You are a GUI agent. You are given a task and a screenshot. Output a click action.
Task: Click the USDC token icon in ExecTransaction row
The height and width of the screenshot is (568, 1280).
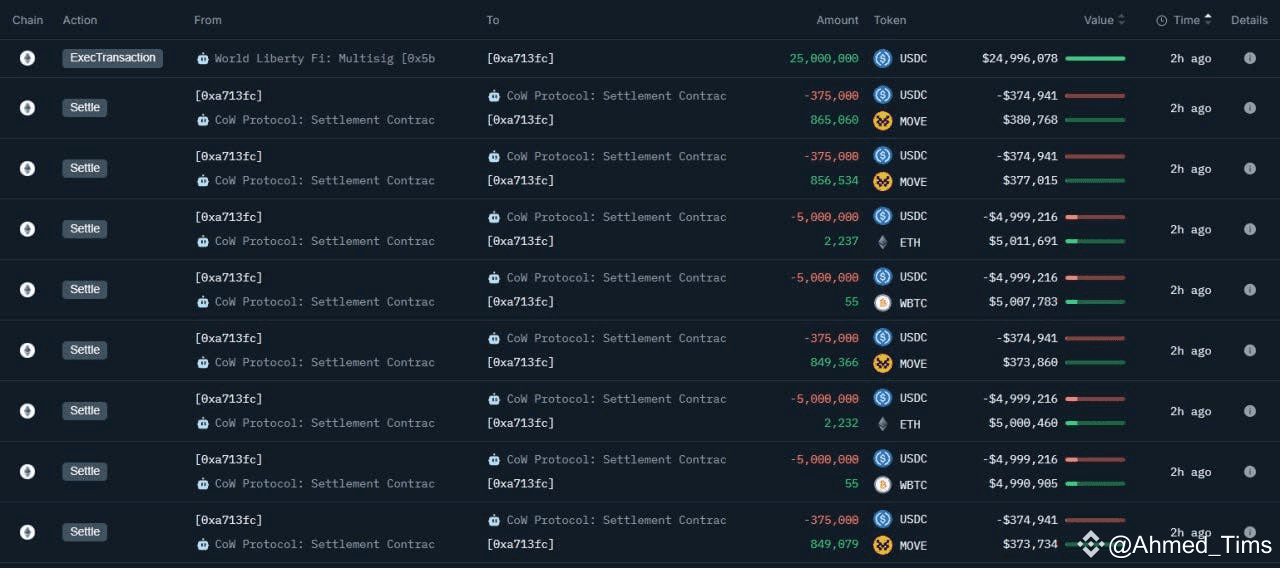(882, 58)
